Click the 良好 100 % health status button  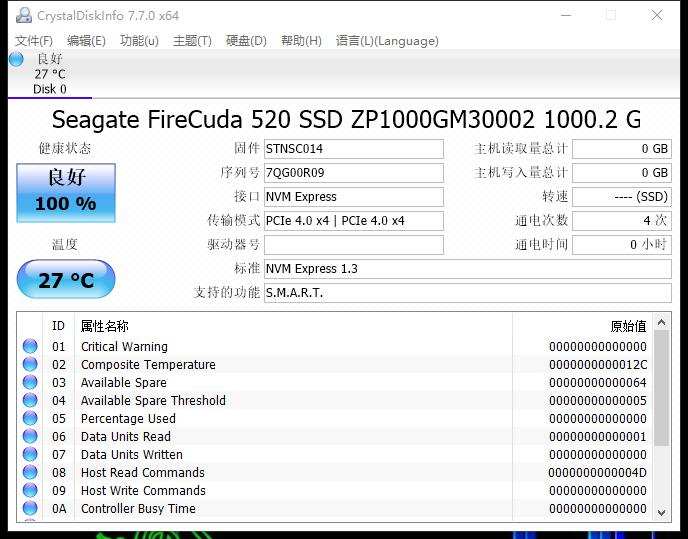pyautogui.click(x=66, y=193)
